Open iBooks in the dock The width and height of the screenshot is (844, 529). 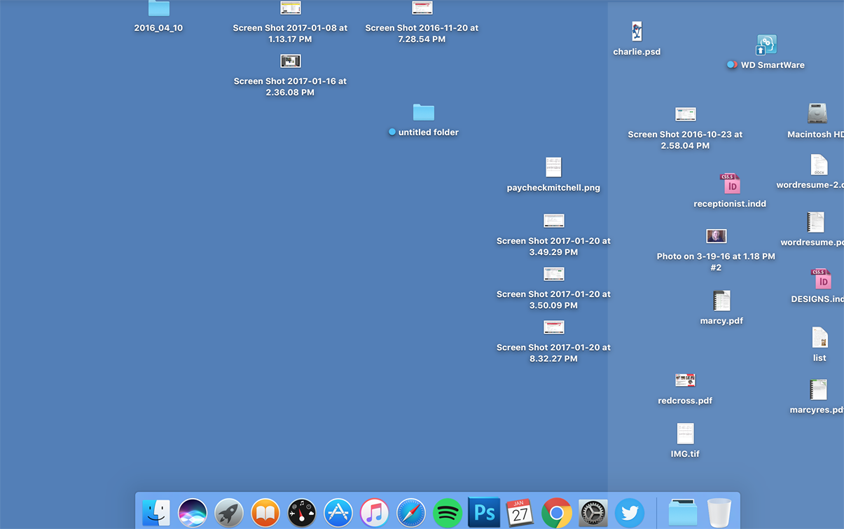[x=265, y=512]
